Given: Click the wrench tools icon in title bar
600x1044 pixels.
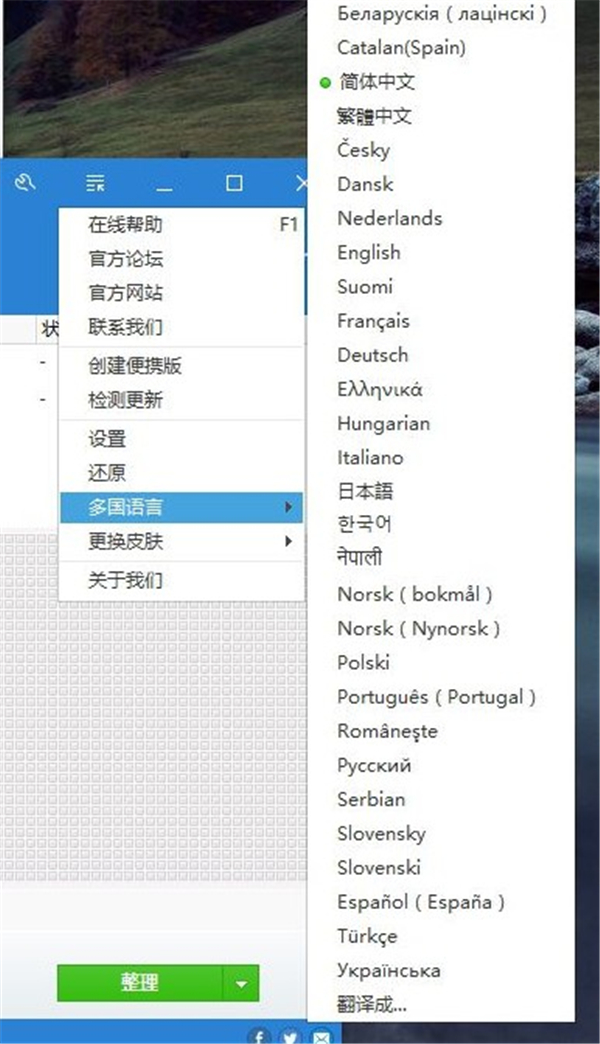Looking at the screenshot, I should click(x=25, y=183).
